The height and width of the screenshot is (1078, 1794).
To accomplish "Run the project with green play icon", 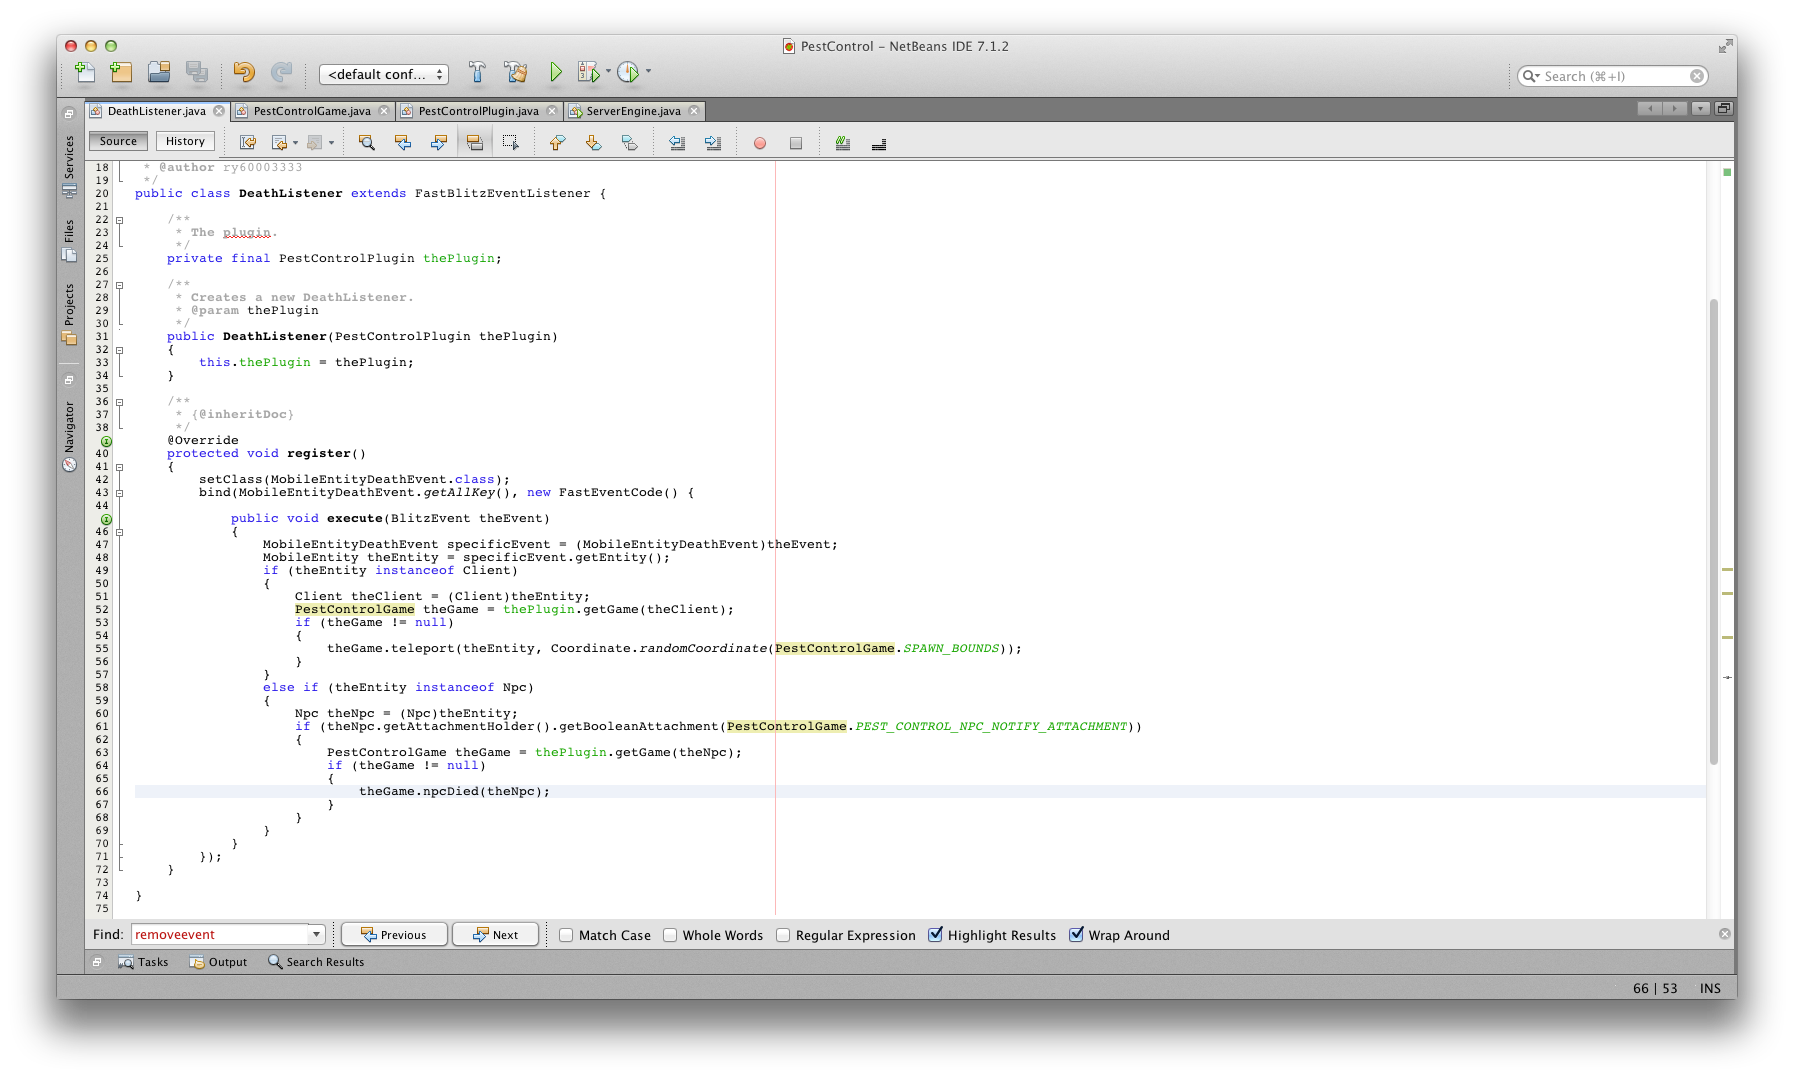I will pyautogui.click(x=556, y=72).
